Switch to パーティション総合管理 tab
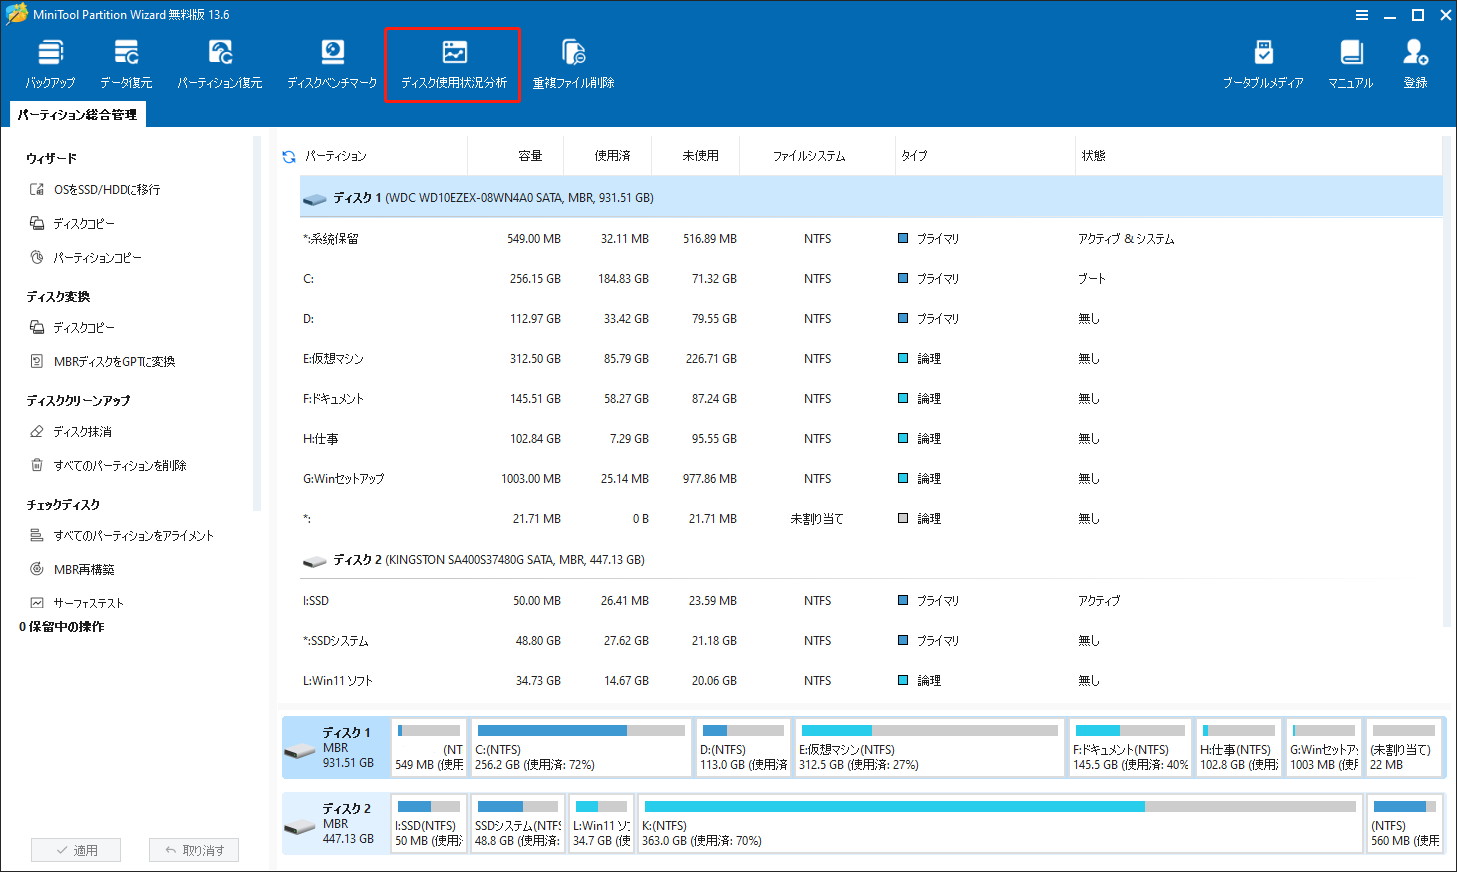1457x872 pixels. coord(77,114)
